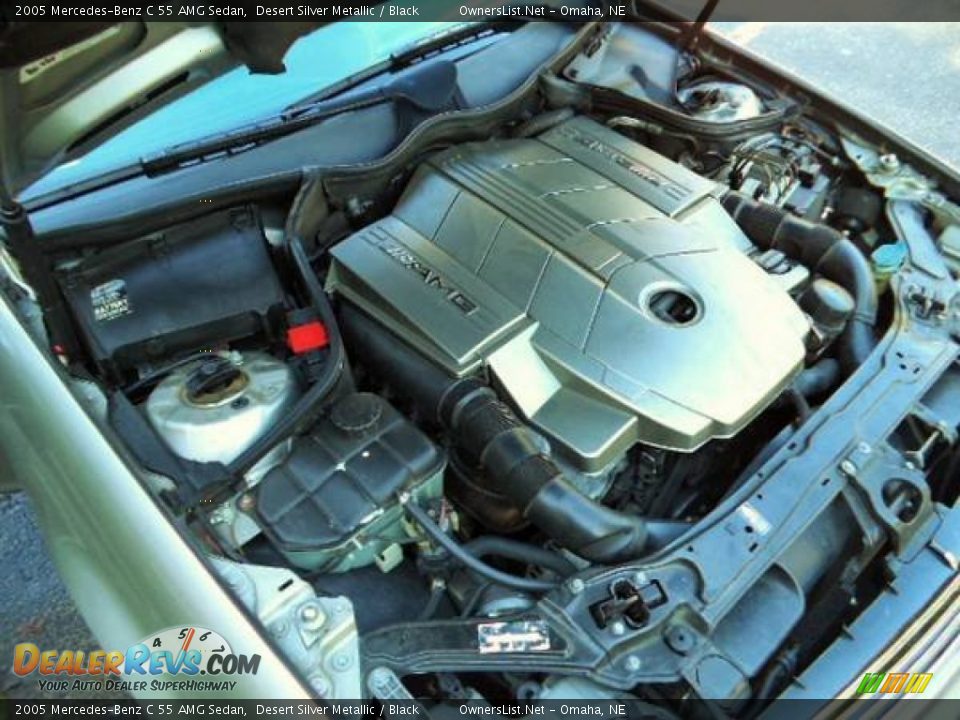Click the green stripe of the bottom-right logo
Viewport: 960px width, 720px height.
pos(869,682)
